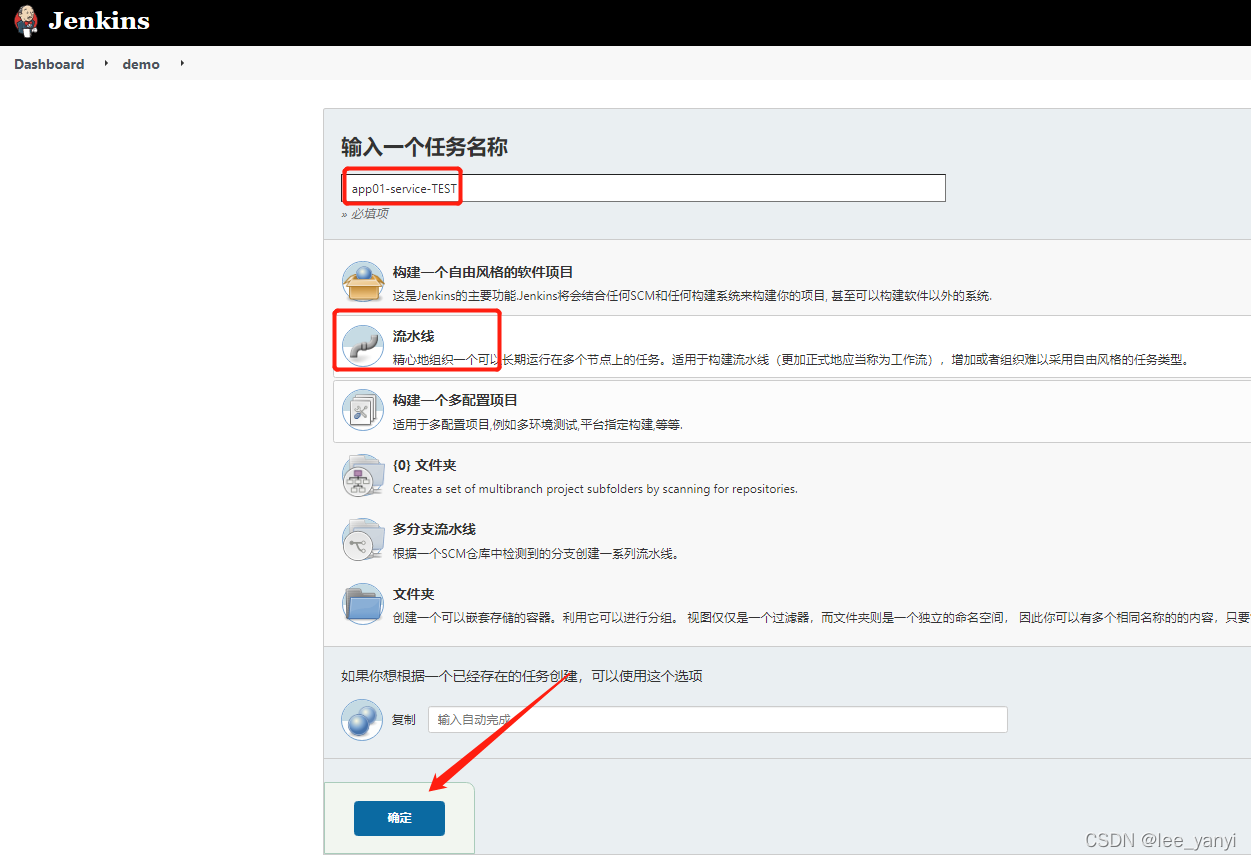
Task: Expand the Dashboard breadcrumb arrow
Action: (106, 63)
